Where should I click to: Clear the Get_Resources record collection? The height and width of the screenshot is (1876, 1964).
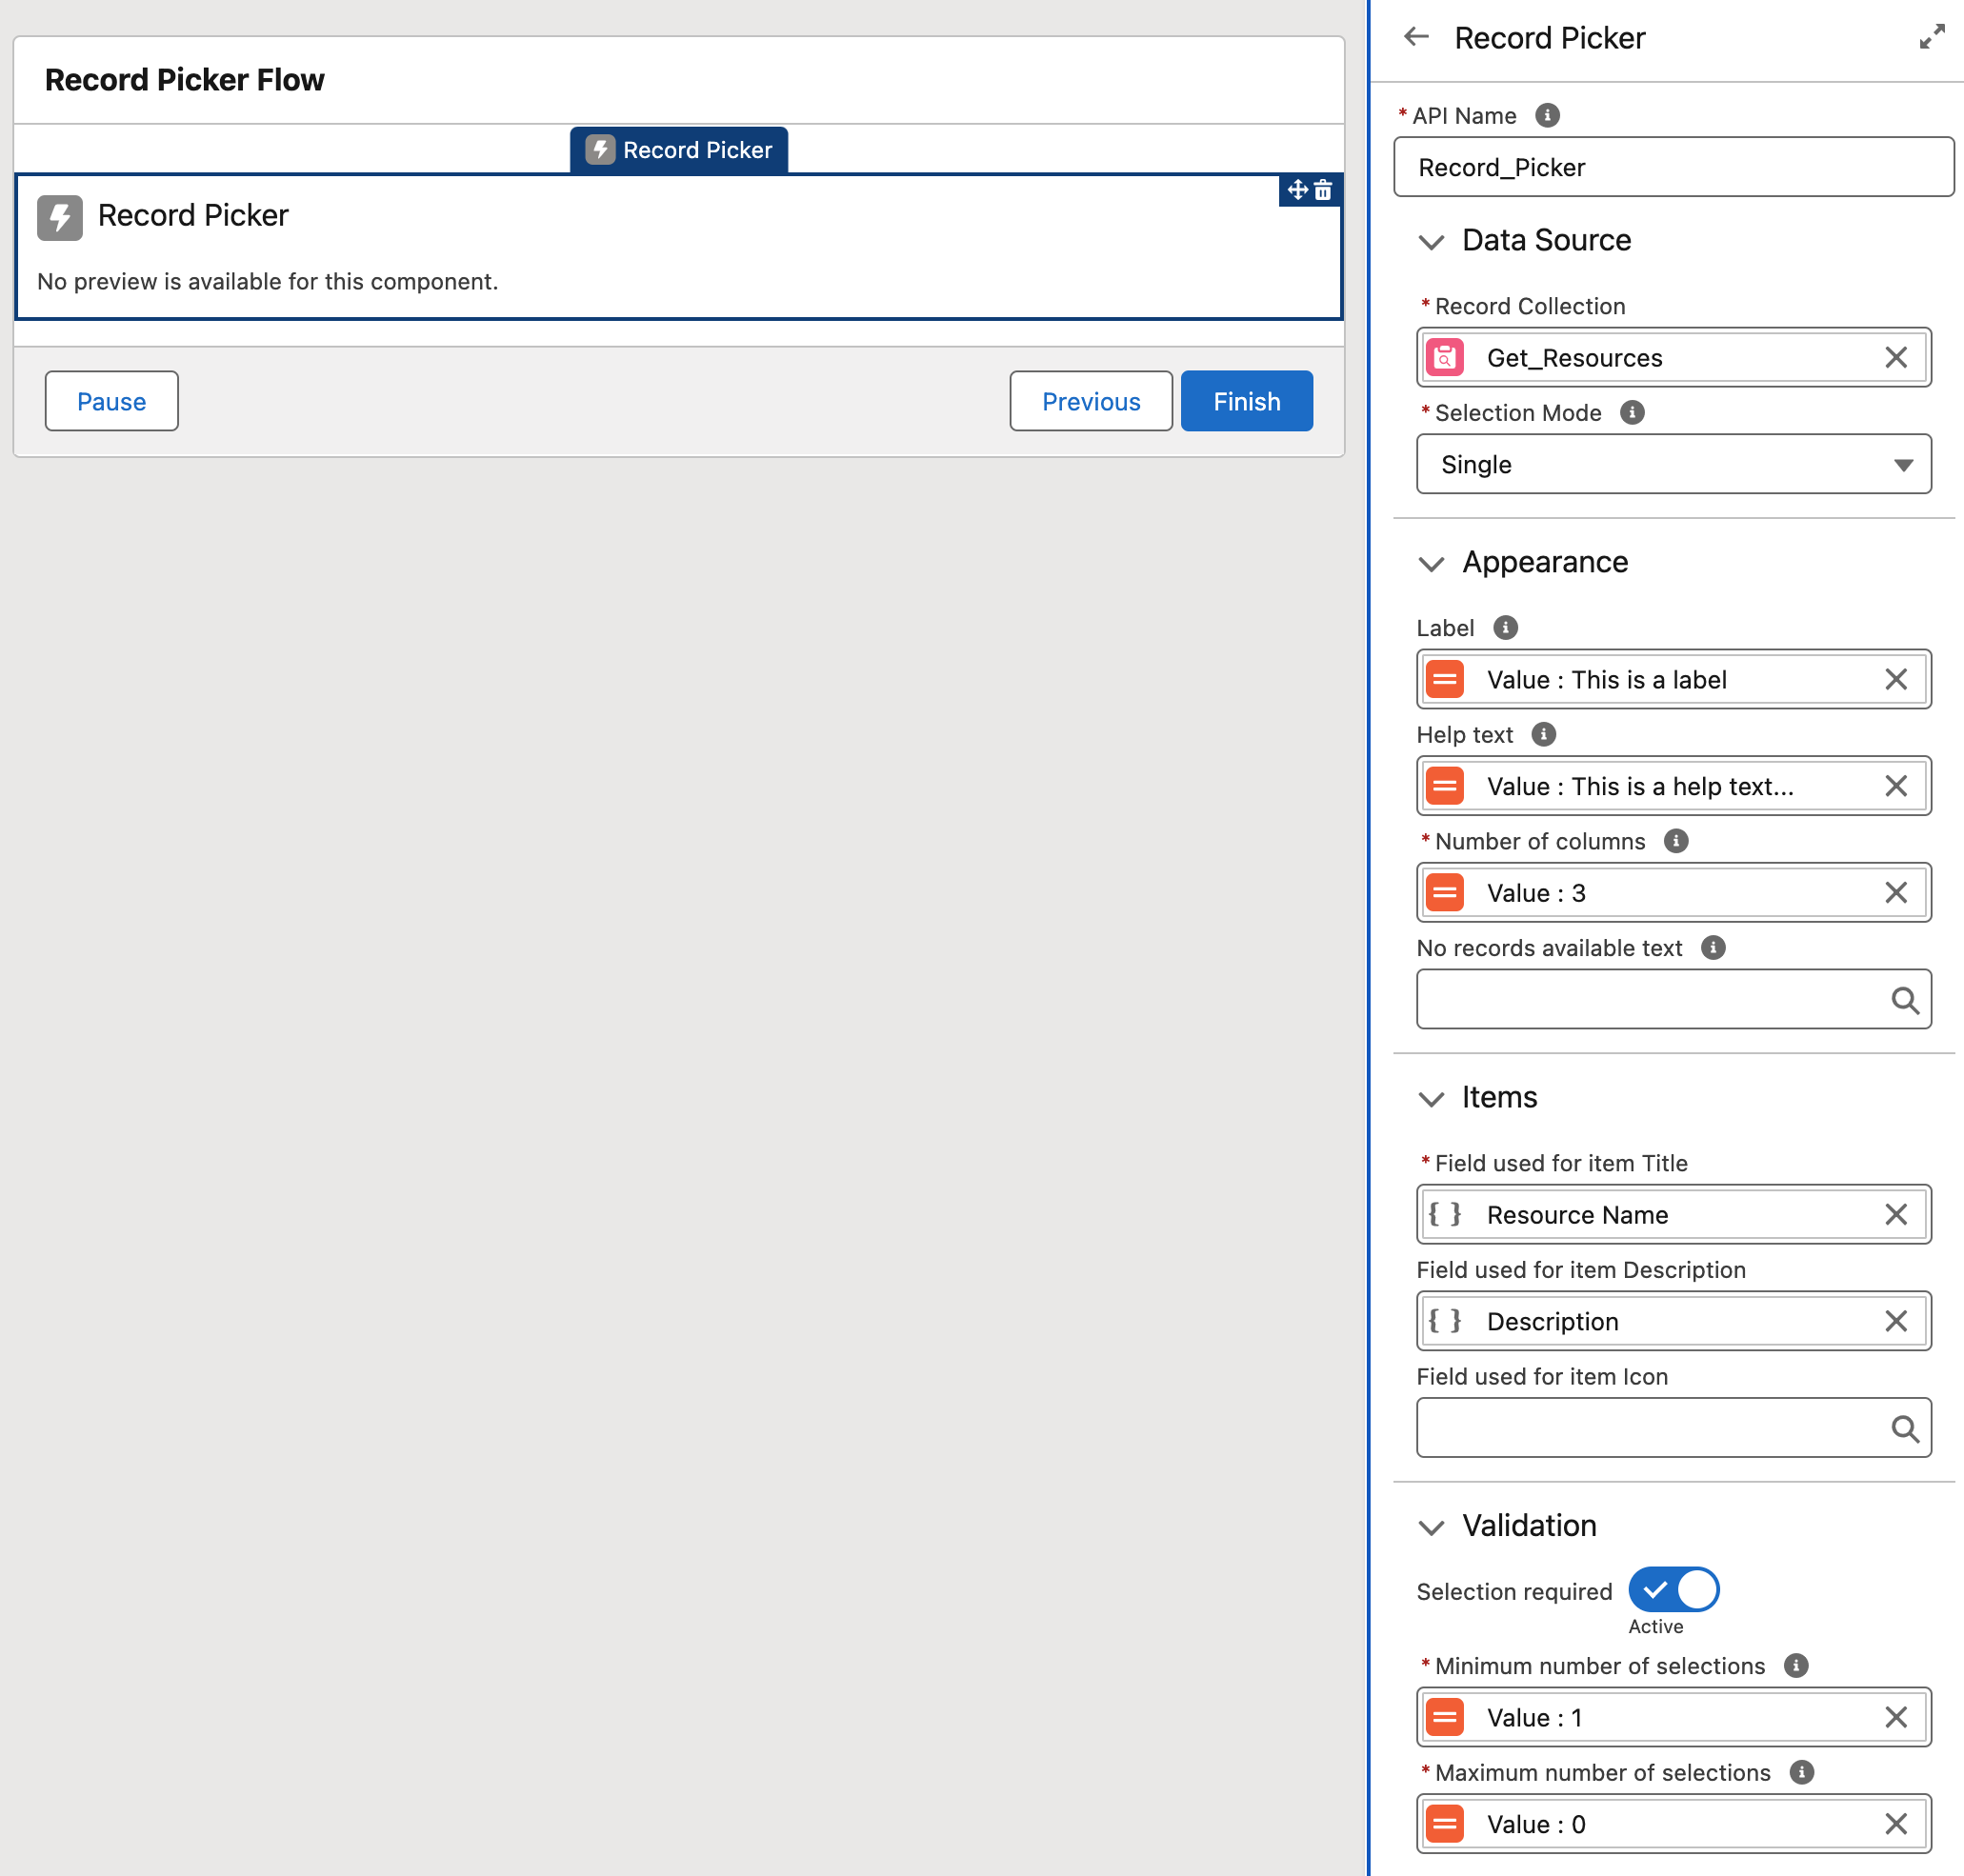(x=1895, y=357)
